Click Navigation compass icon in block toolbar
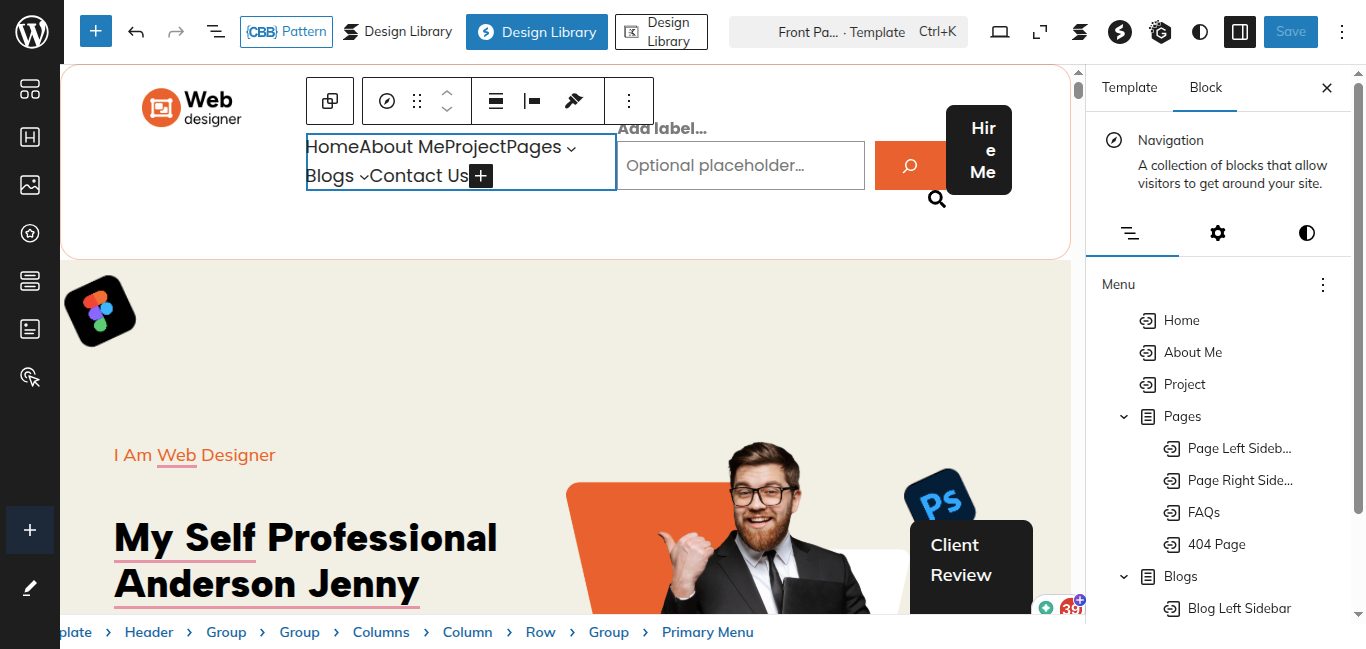Screen dimensions: 1366x649 (x=387, y=101)
